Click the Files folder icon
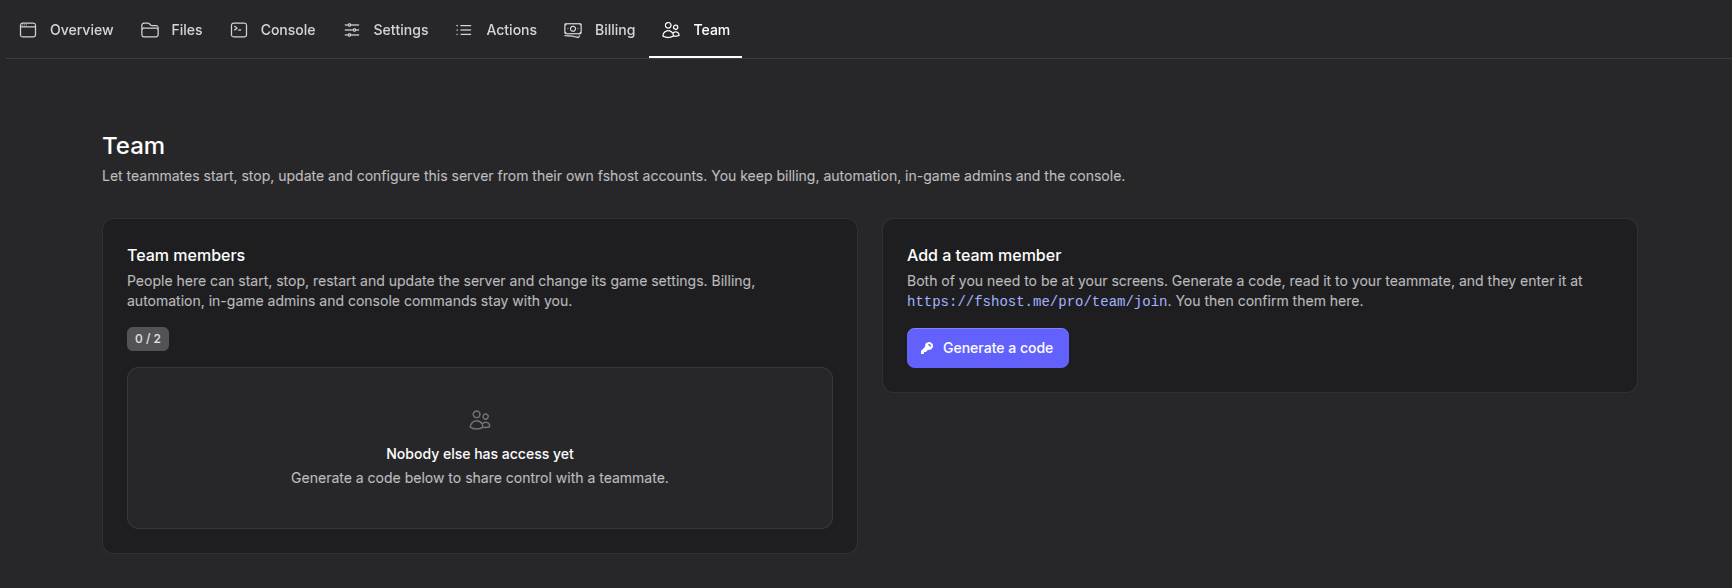The width and height of the screenshot is (1732, 588). pyautogui.click(x=150, y=30)
